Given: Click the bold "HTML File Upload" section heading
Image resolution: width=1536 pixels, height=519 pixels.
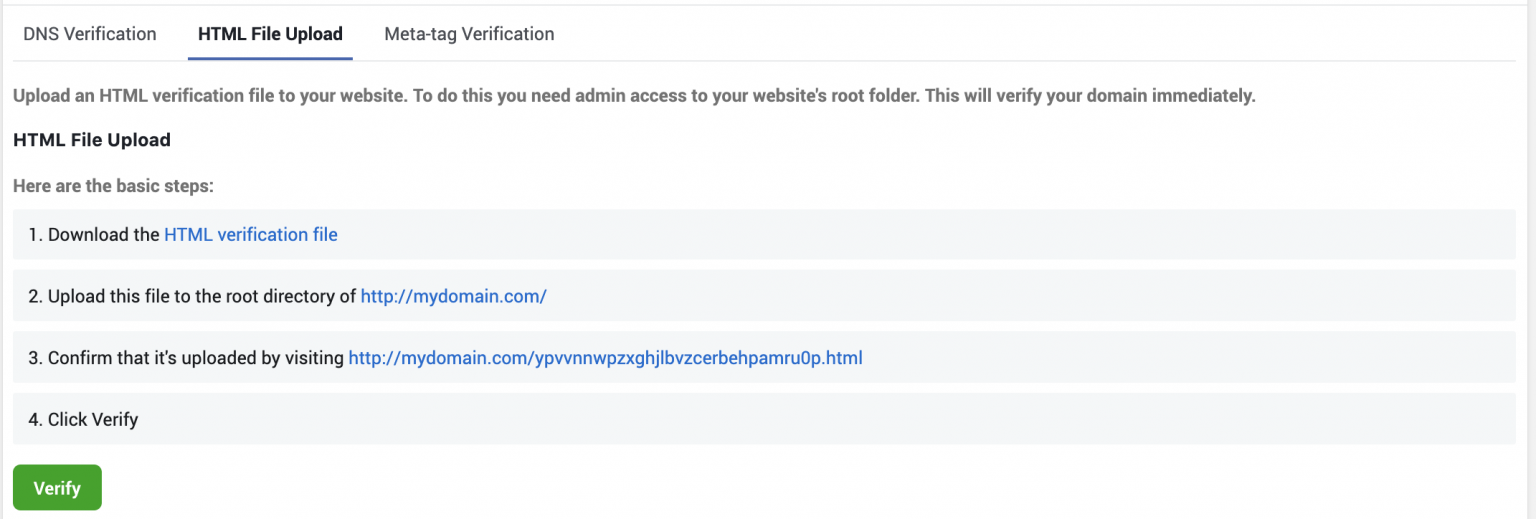Looking at the screenshot, I should pos(92,140).
